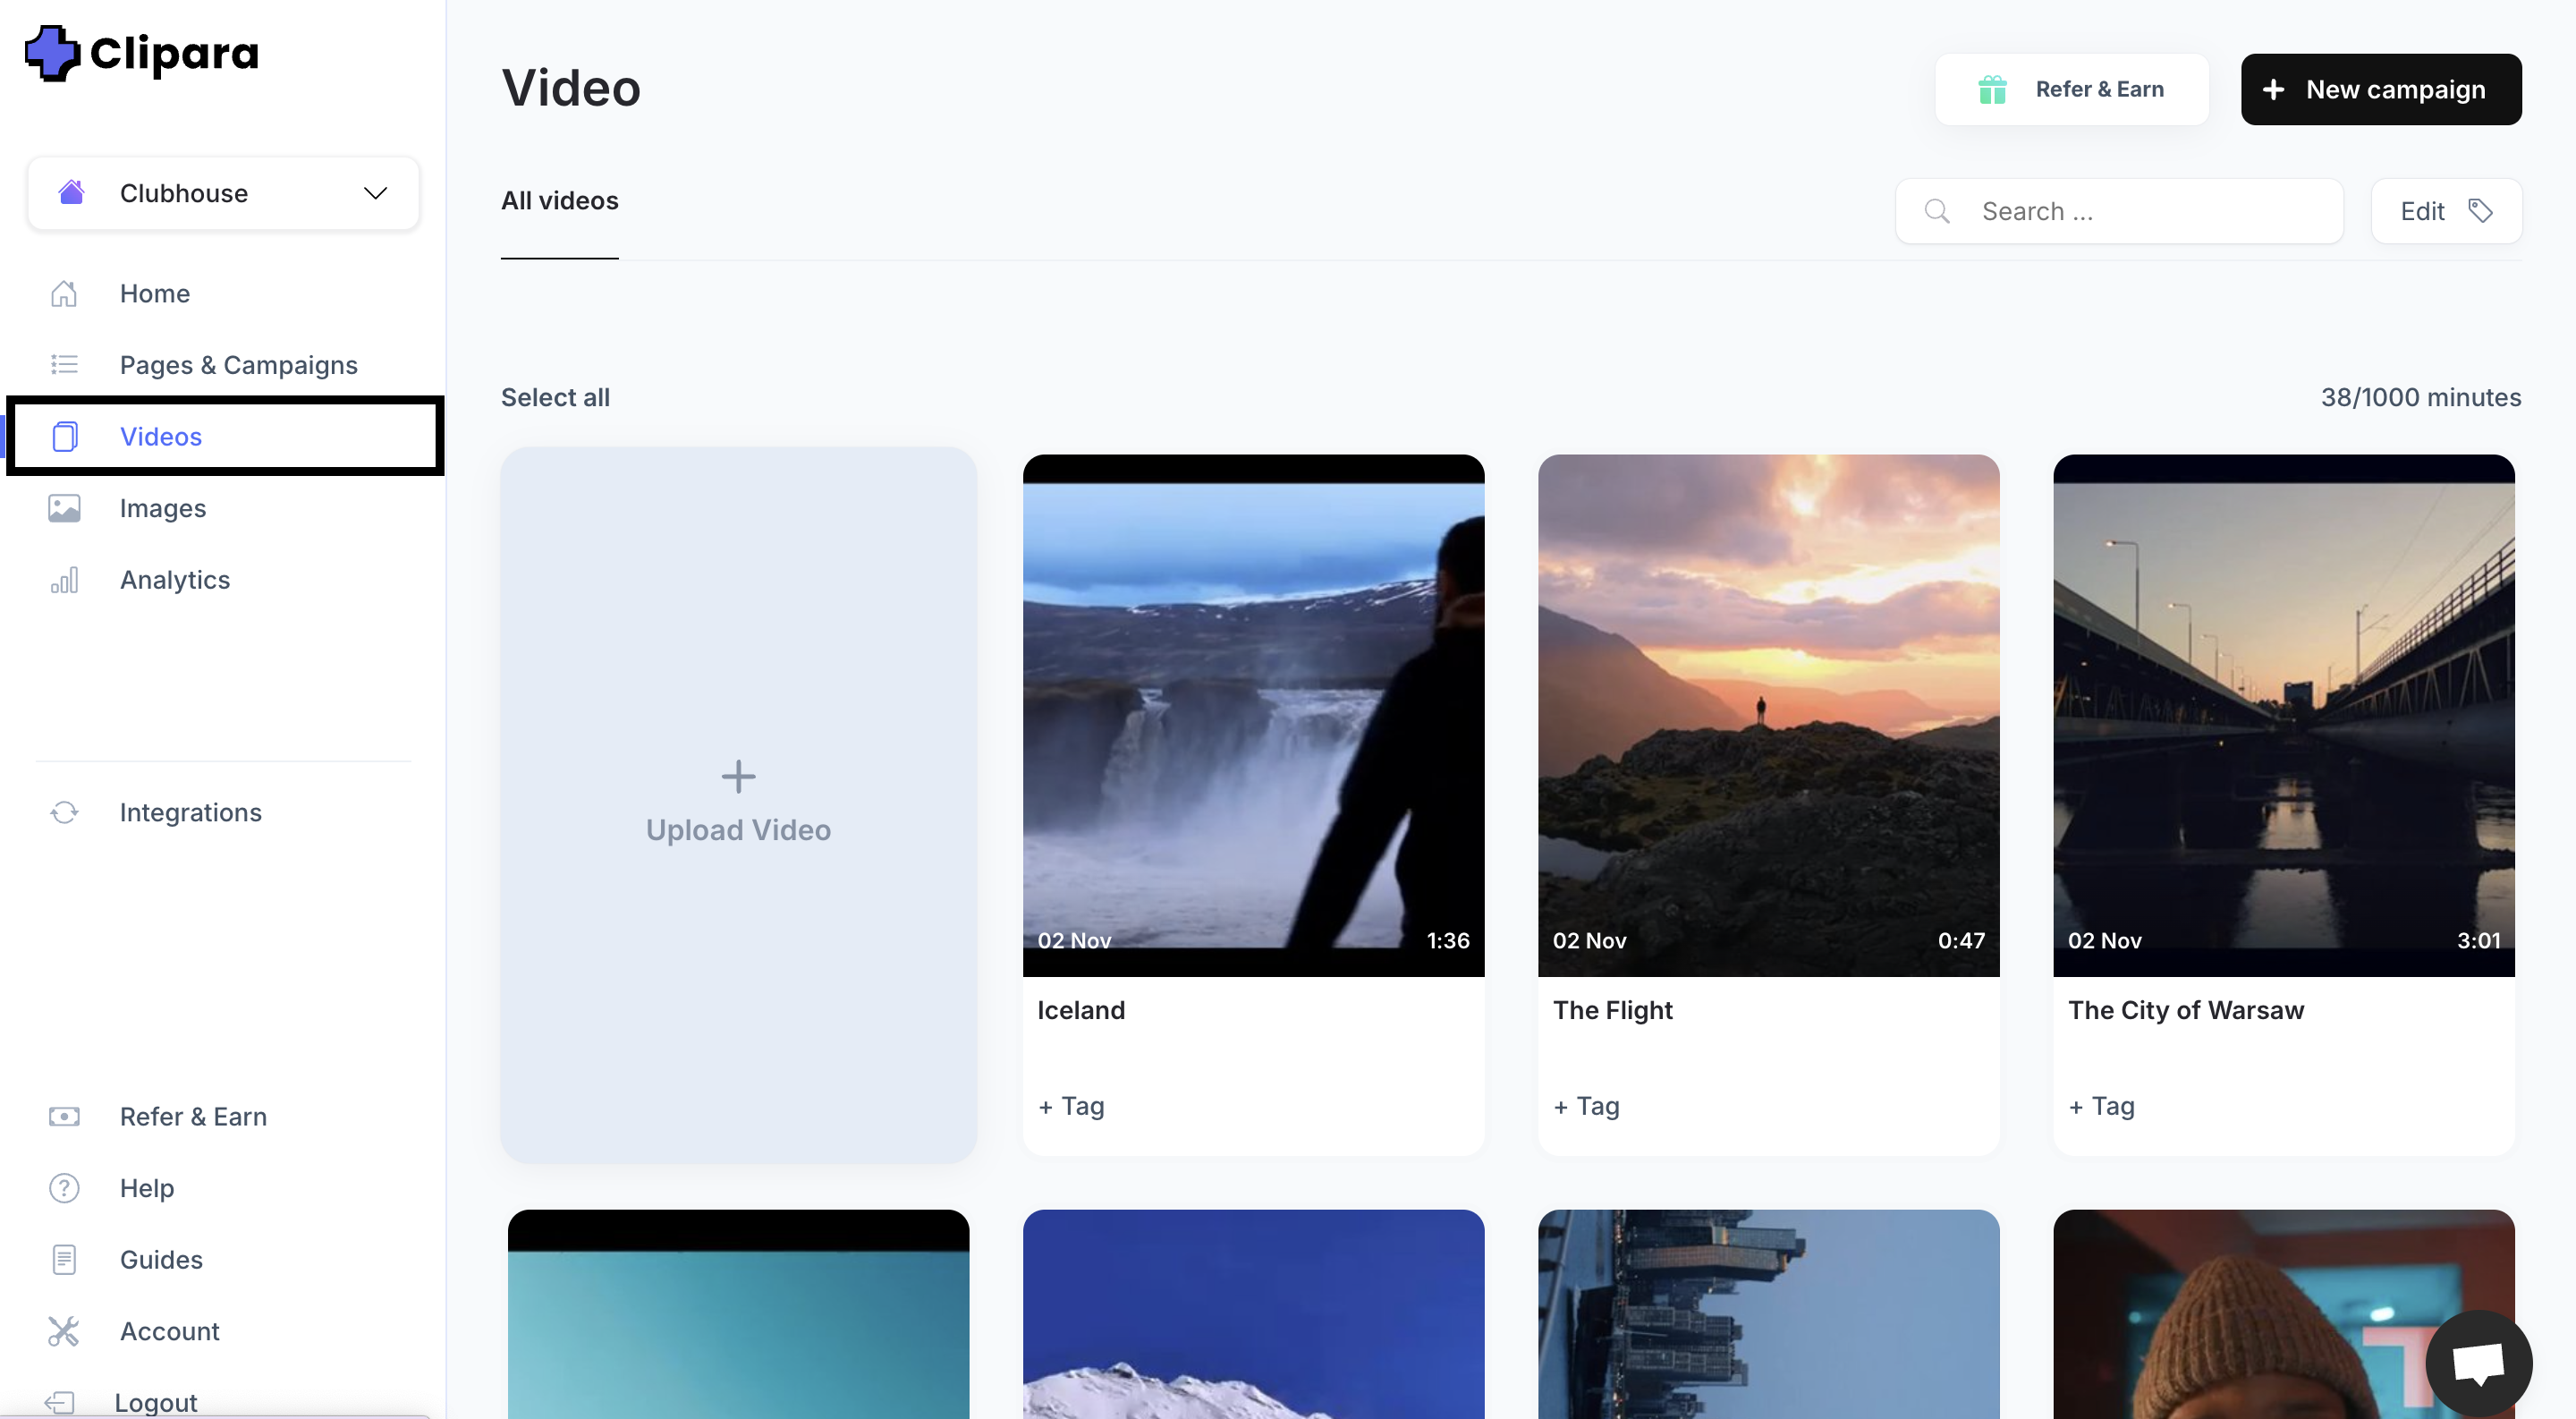Add a tag to The Flight video

(1586, 1106)
